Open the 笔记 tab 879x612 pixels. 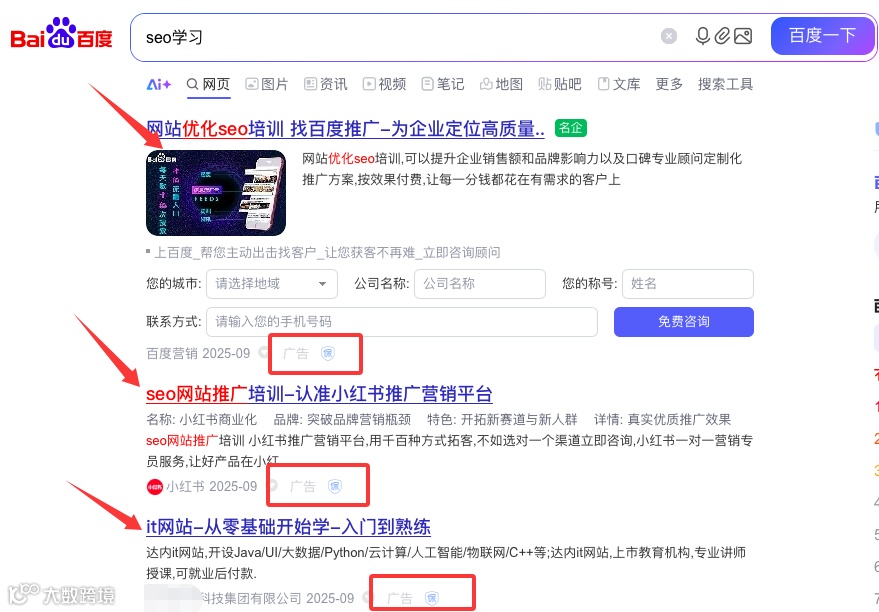click(443, 85)
